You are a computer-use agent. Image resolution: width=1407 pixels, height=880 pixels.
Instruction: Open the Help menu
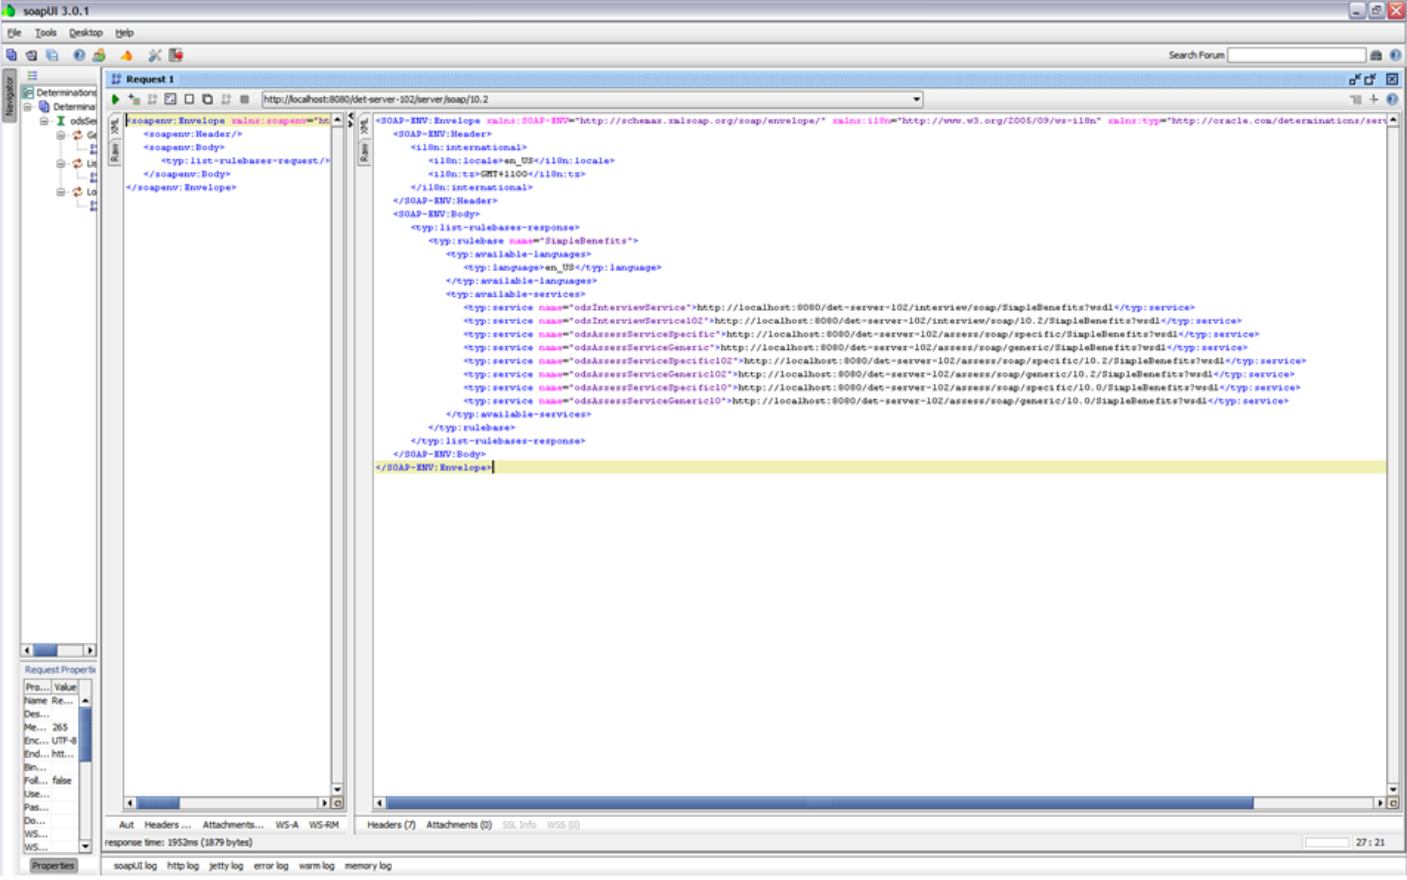pos(124,33)
